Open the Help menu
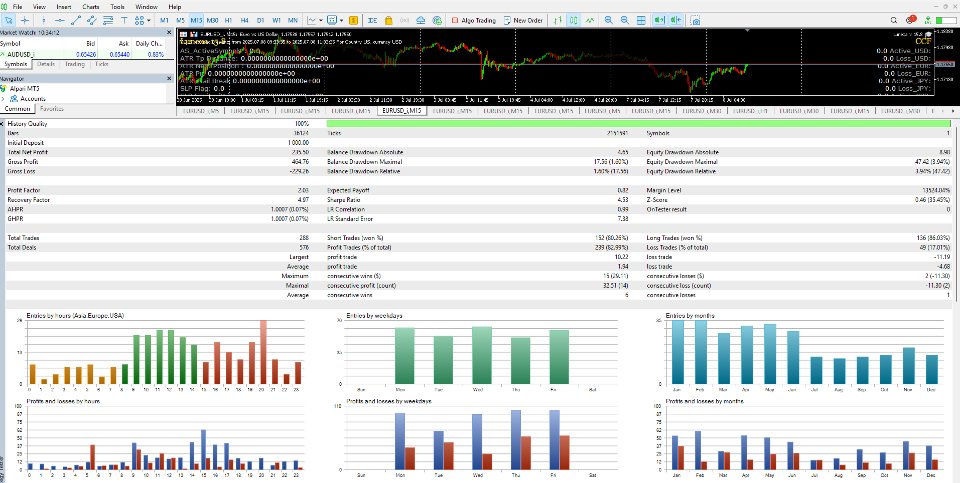The height and width of the screenshot is (483, 960). pos(174,7)
